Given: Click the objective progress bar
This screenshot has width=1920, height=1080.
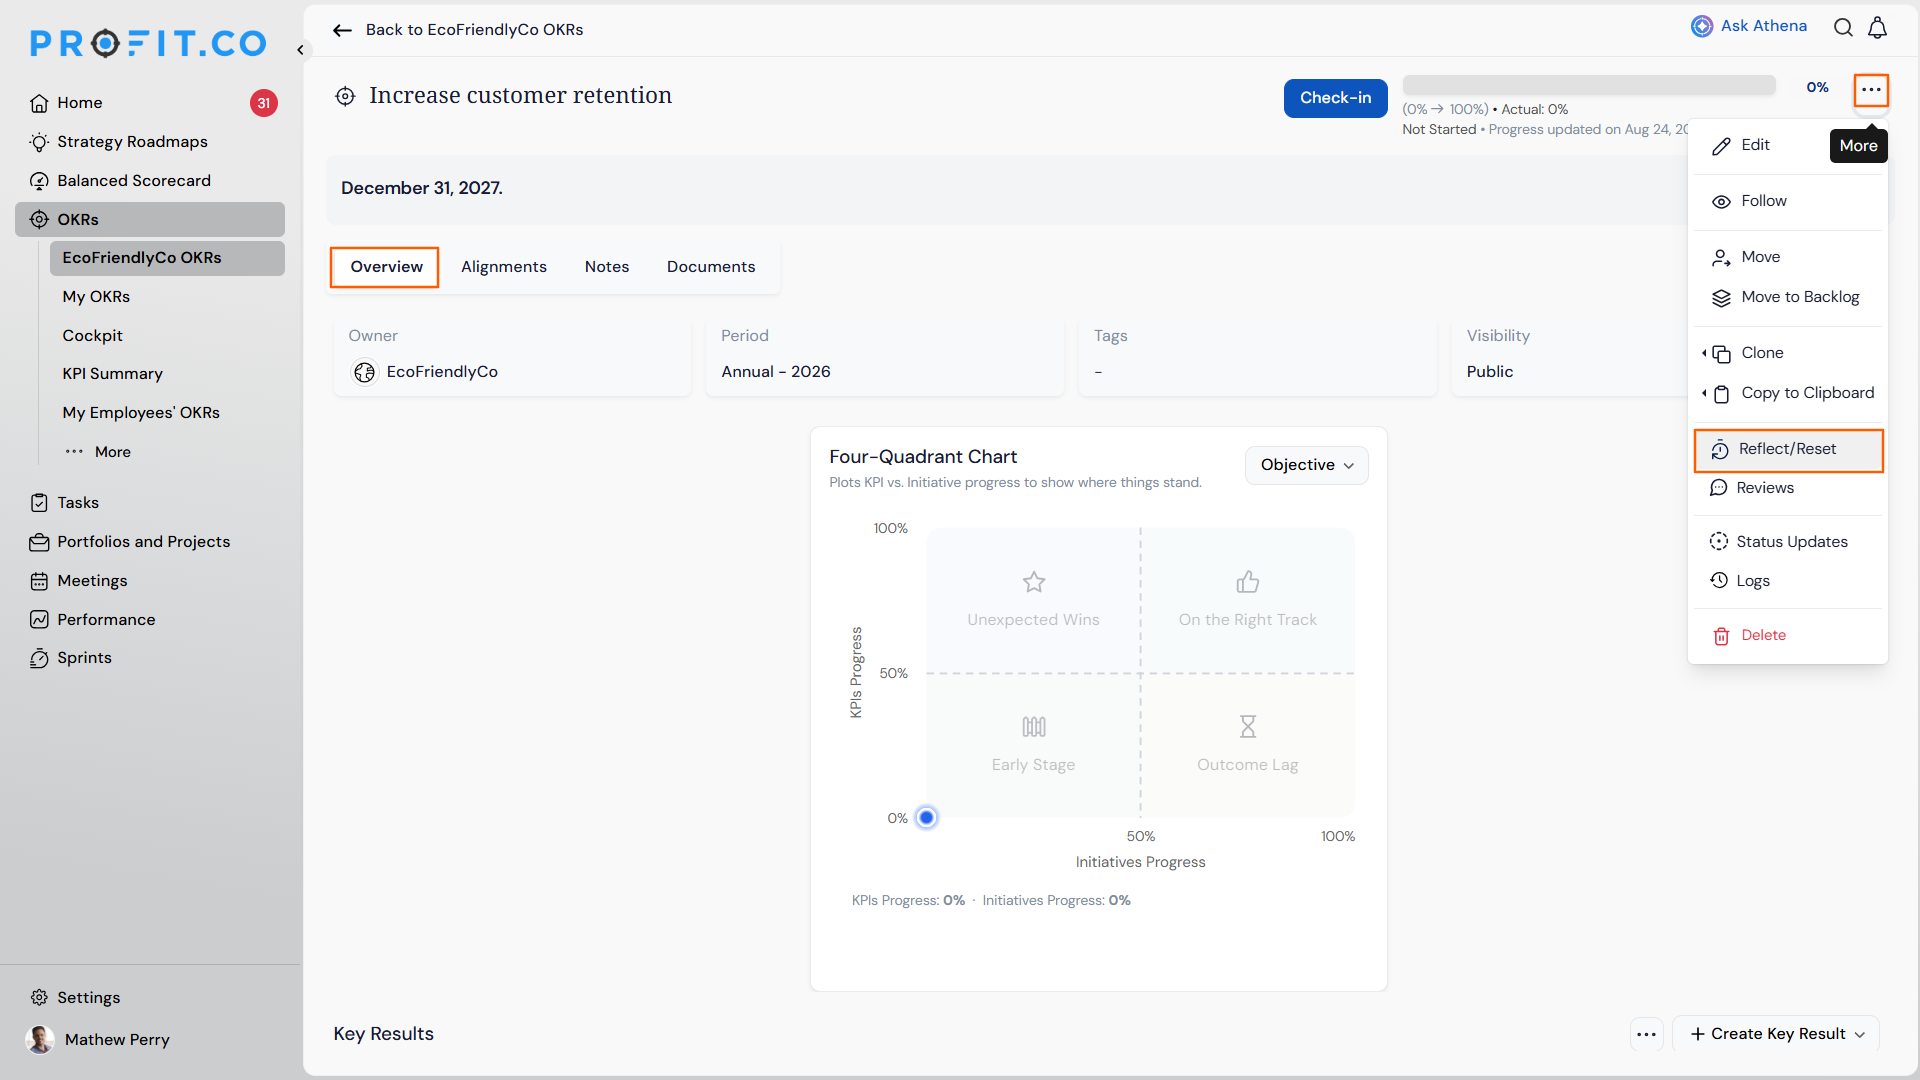Looking at the screenshot, I should [x=1589, y=86].
